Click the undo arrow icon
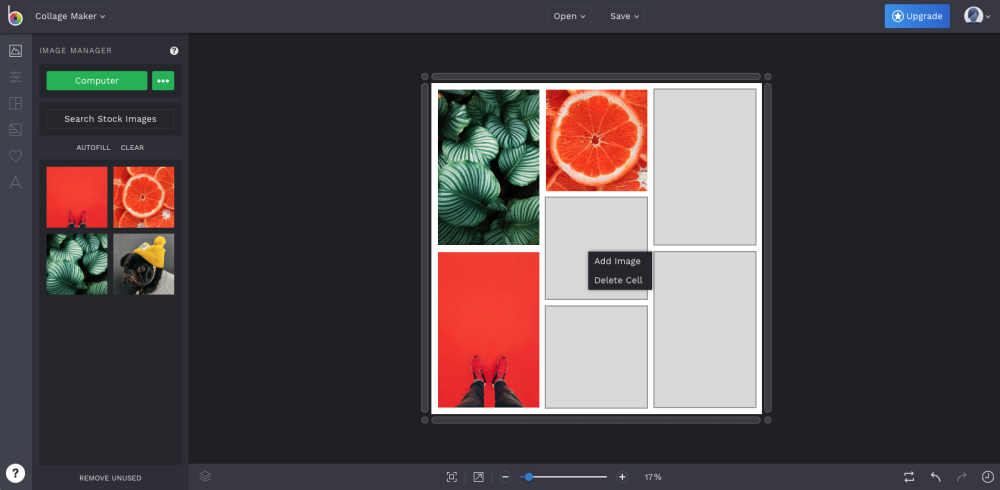The image size is (1000, 490). 936,477
